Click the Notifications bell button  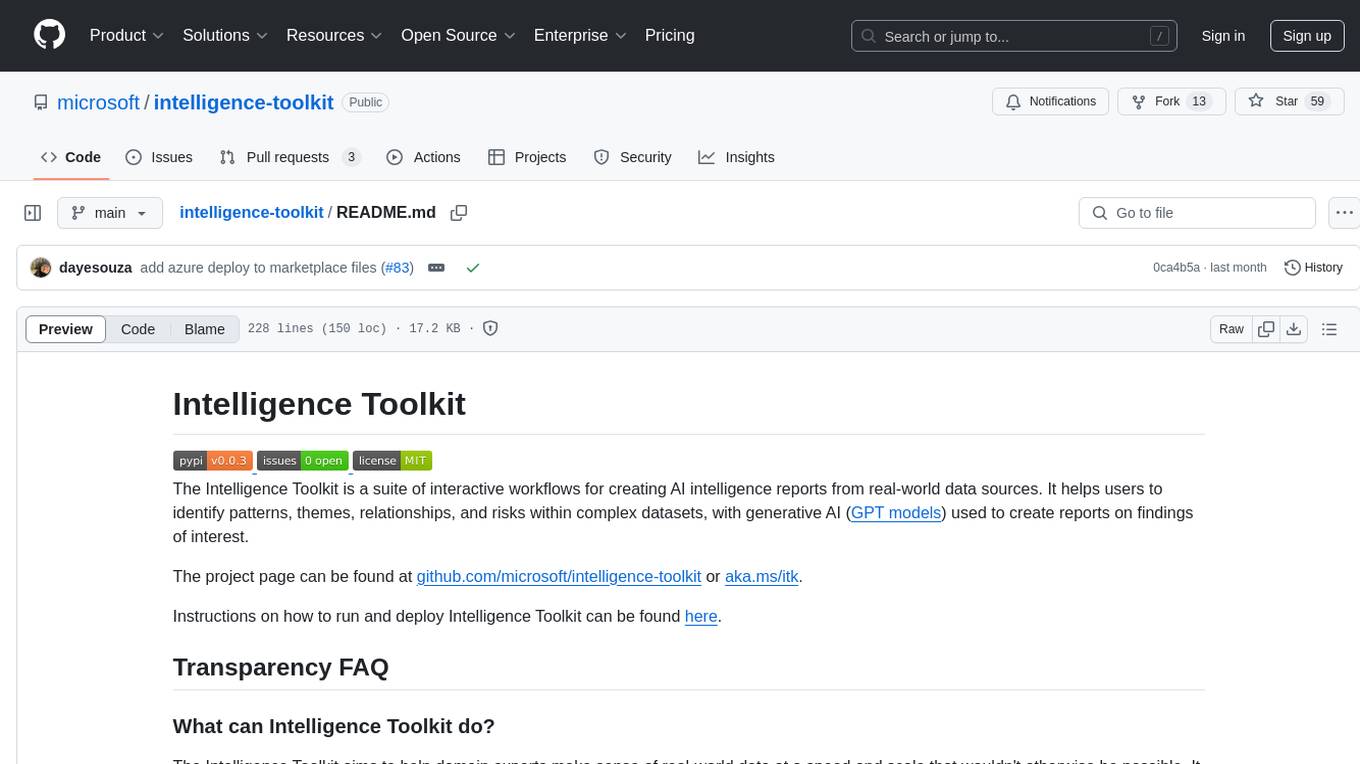(x=1051, y=102)
